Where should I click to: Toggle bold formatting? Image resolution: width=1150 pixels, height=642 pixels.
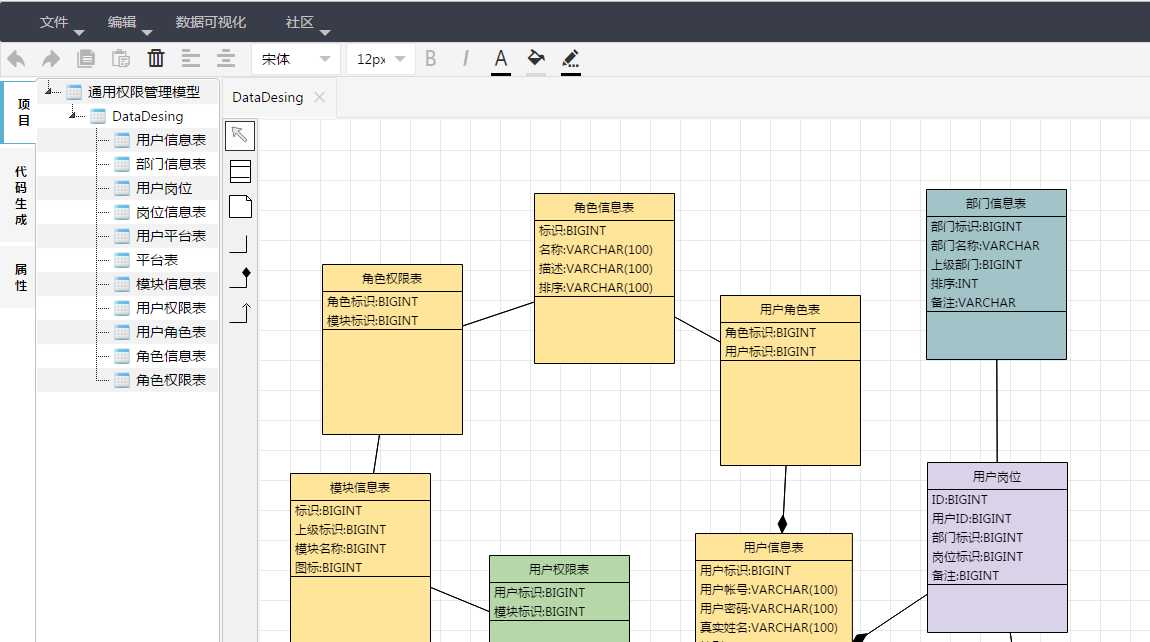click(431, 59)
